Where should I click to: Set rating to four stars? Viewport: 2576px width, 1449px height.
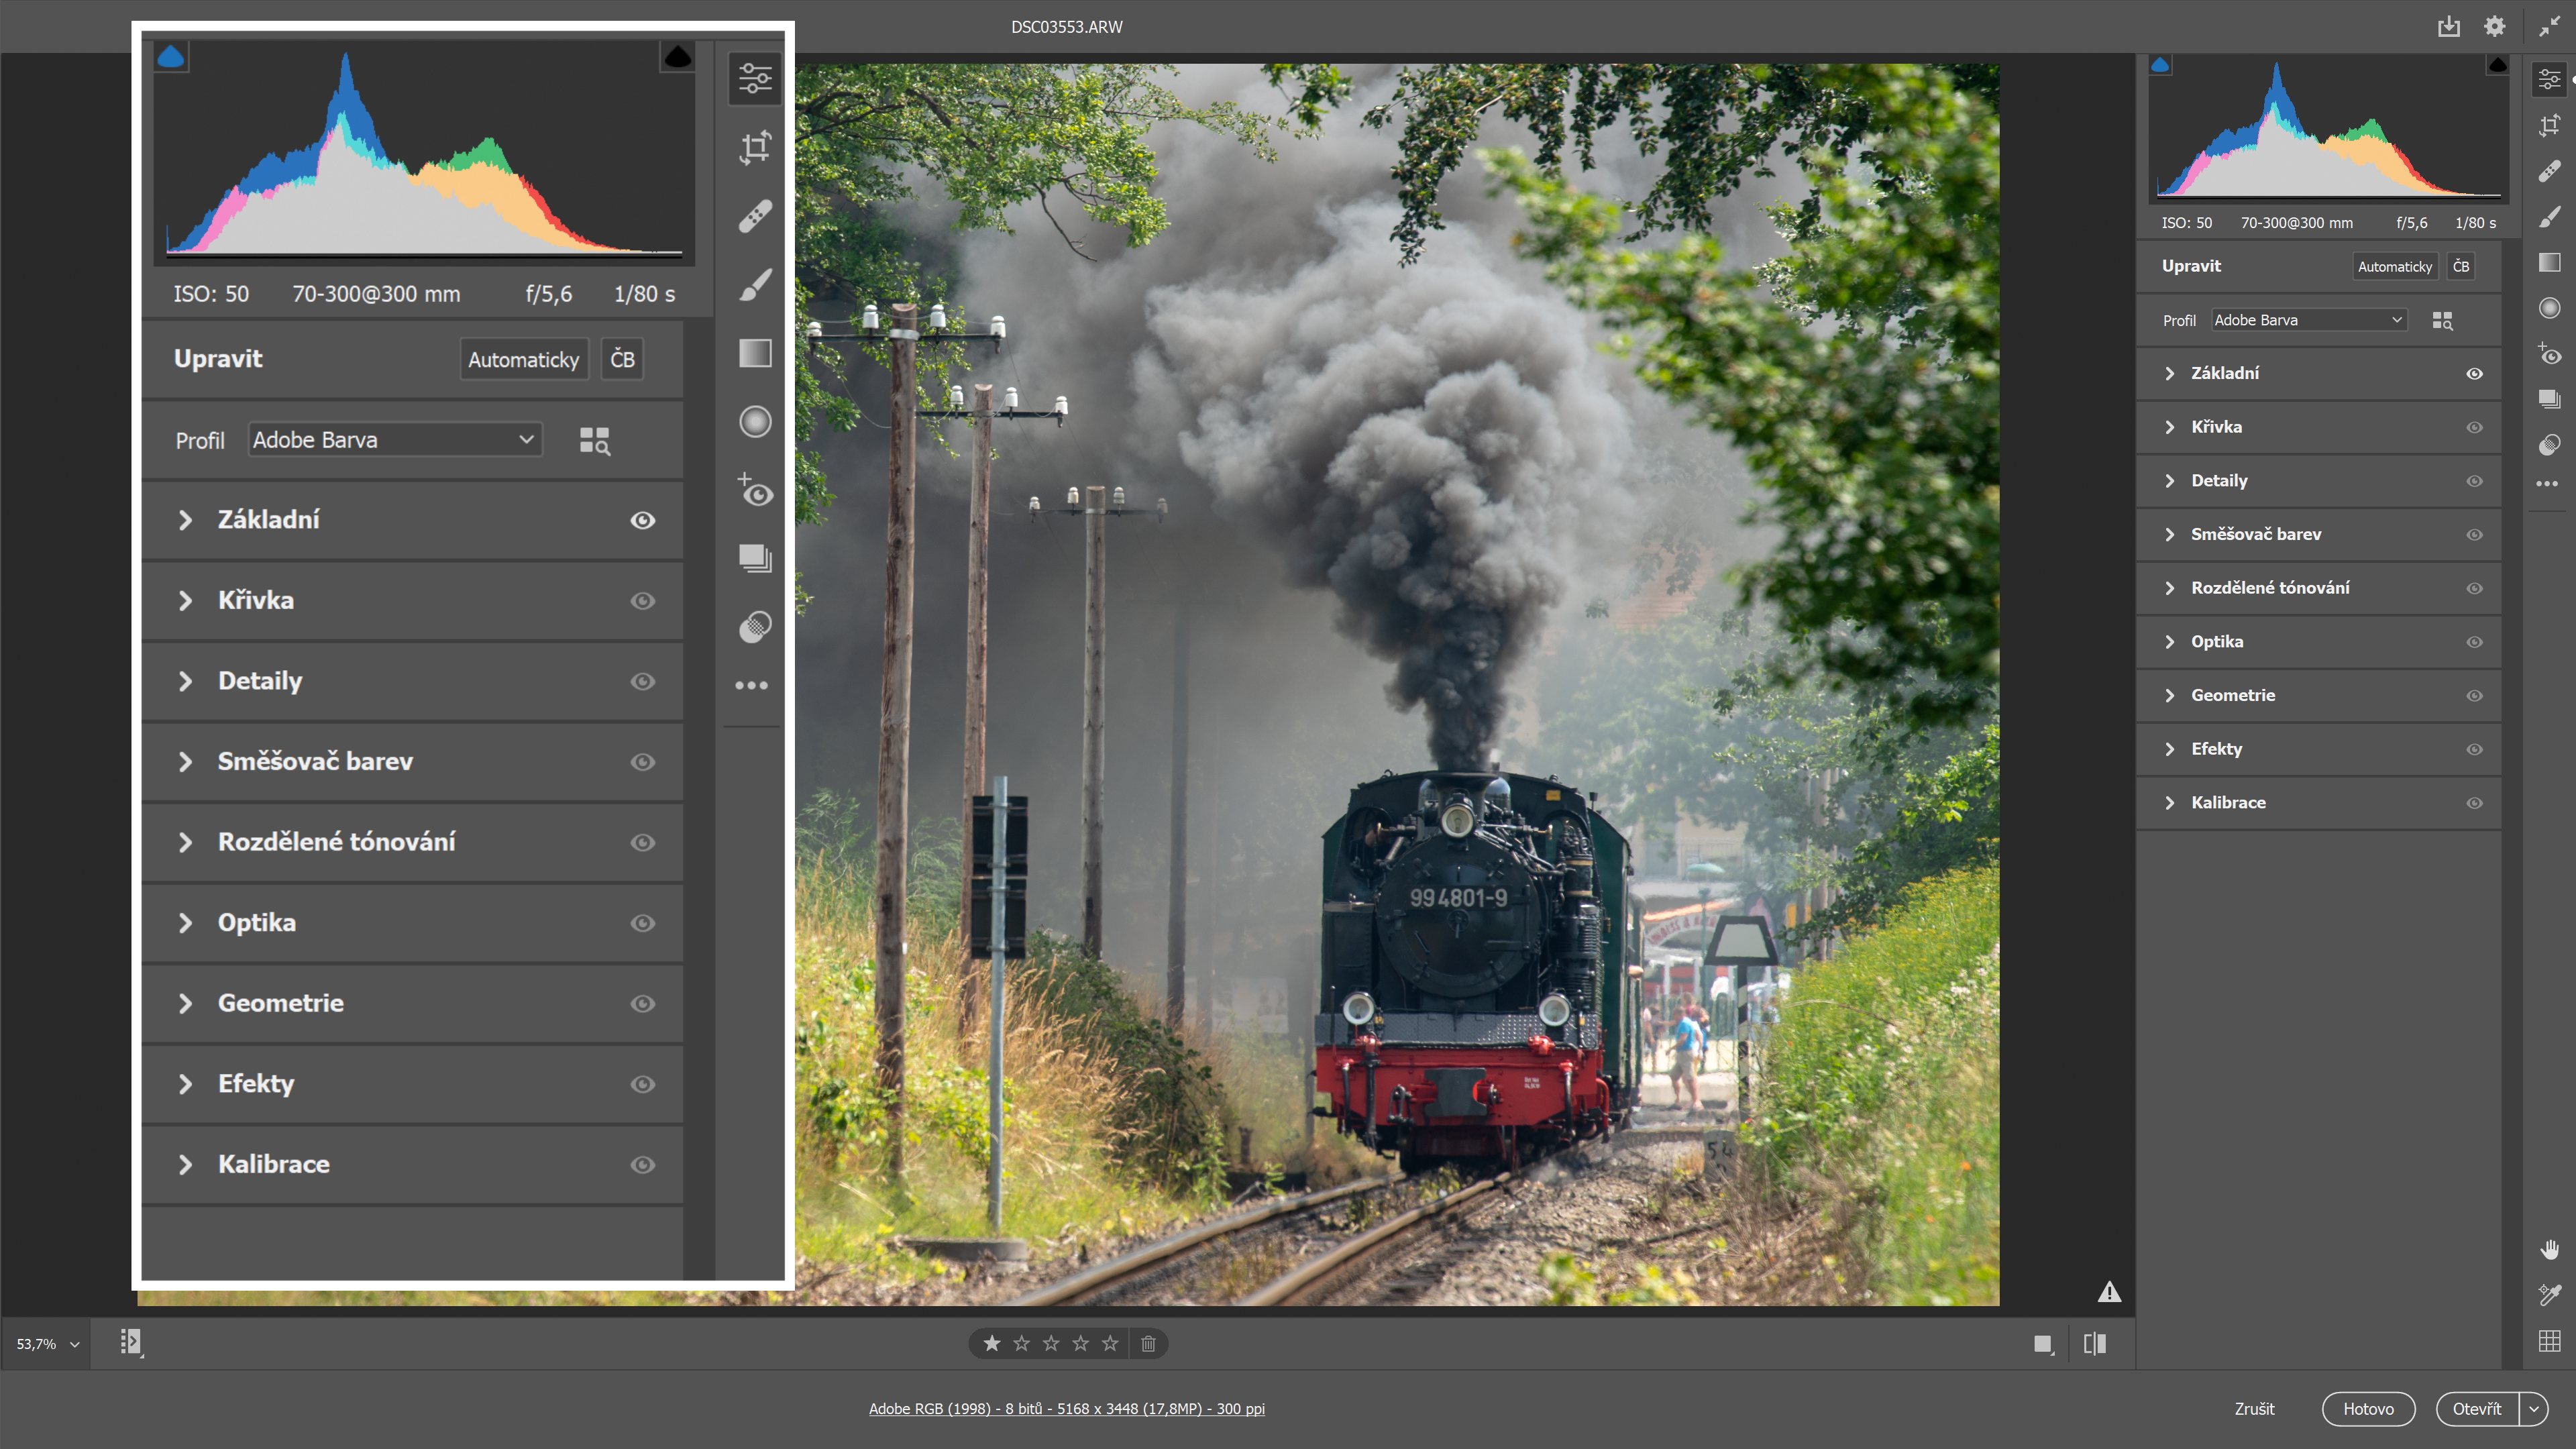click(1080, 1343)
